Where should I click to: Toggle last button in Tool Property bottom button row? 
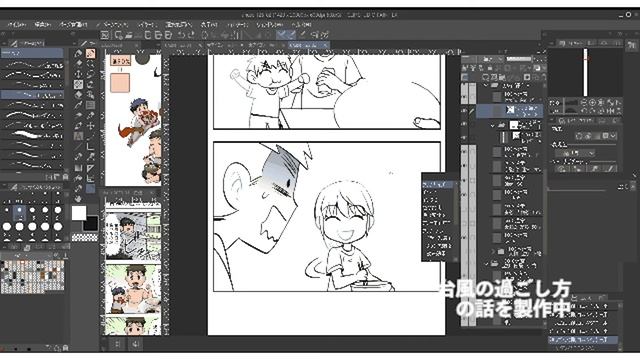pyautogui.click(x=611, y=169)
